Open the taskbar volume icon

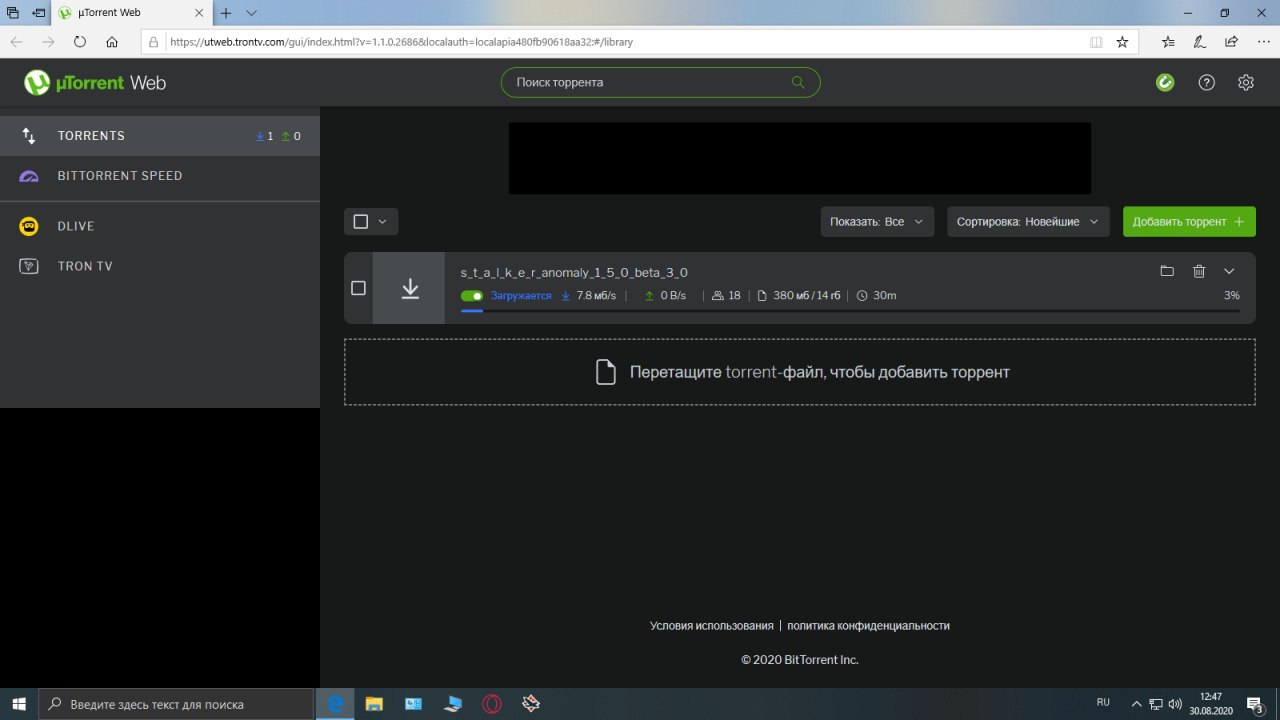pos(1174,704)
